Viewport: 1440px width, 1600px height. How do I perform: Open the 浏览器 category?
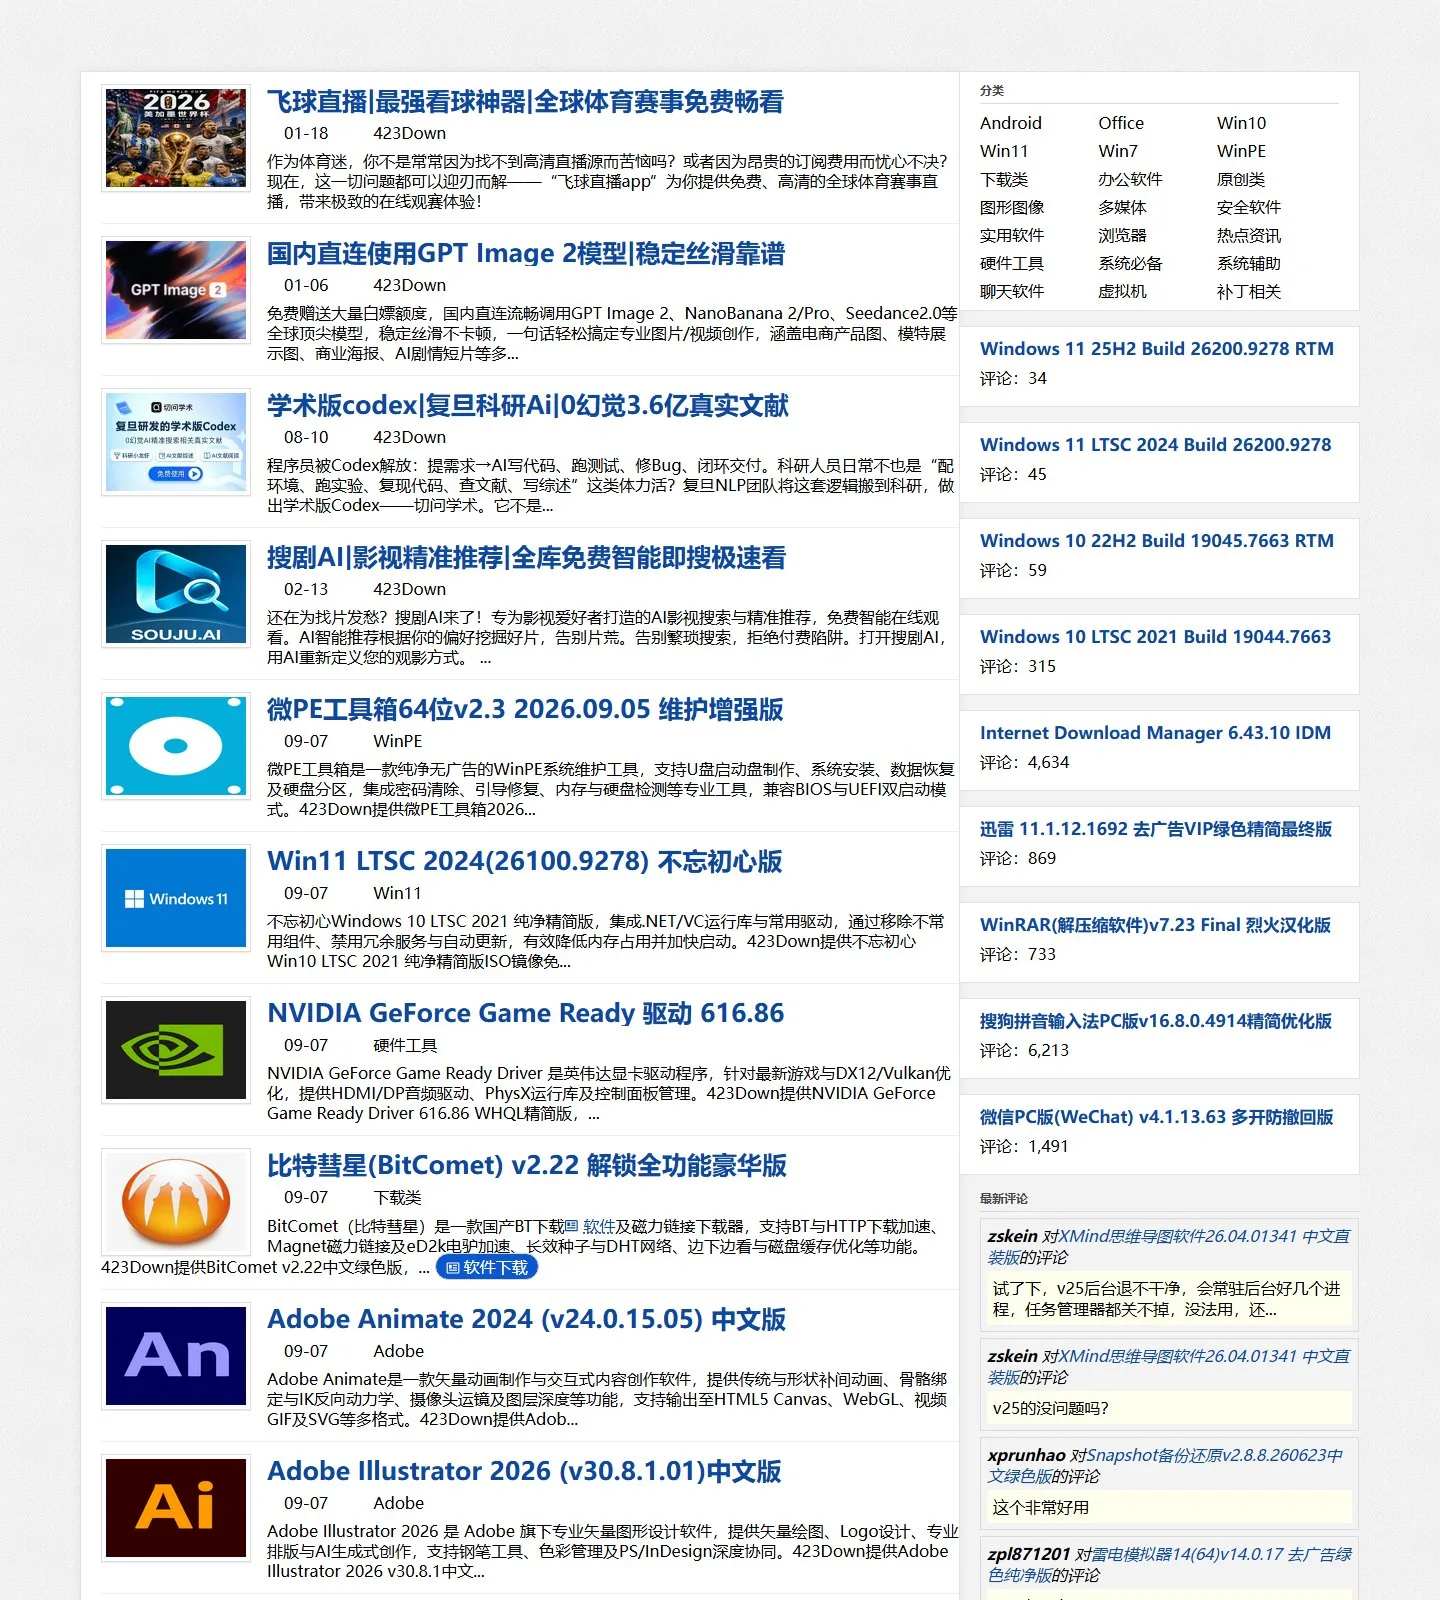(1122, 235)
